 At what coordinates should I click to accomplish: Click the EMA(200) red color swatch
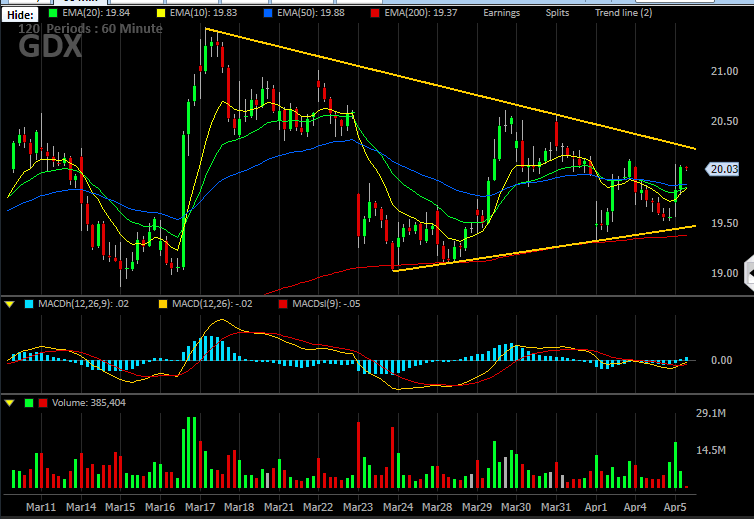(x=375, y=13)
